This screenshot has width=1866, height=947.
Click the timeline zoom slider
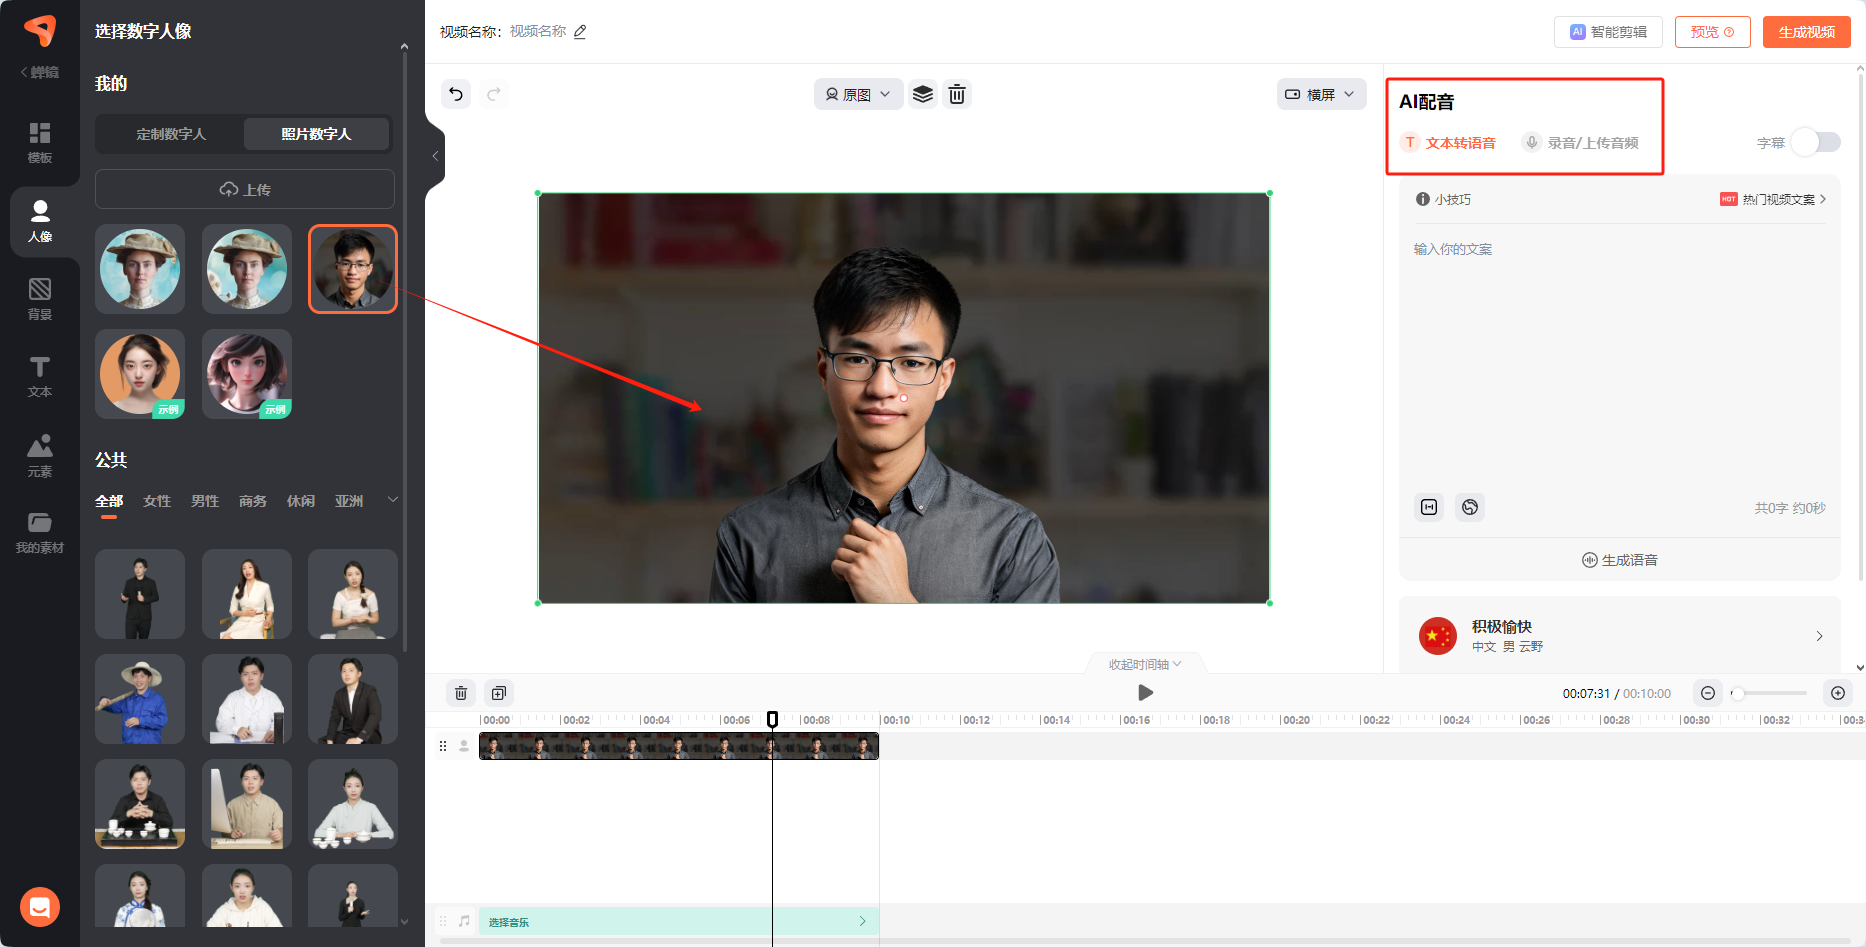coord(1769,693)
